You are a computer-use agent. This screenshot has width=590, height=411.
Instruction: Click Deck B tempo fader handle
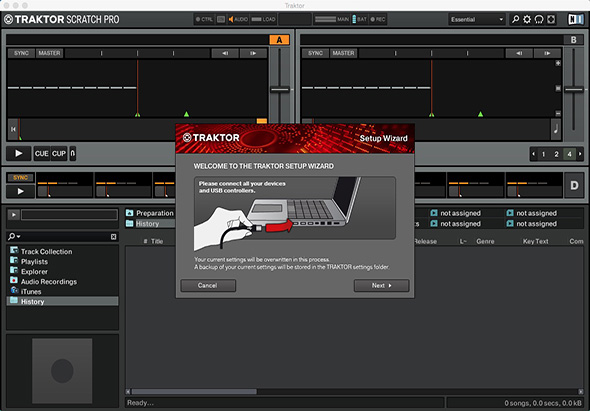click(x=574, y=90)
